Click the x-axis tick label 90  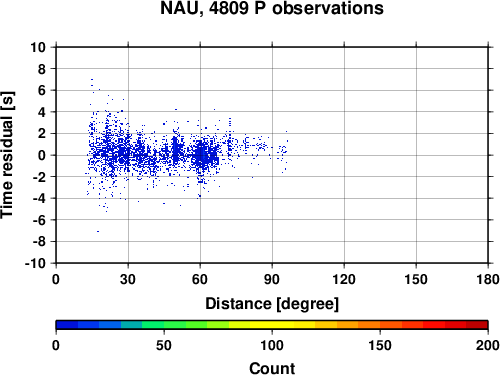(272, 279)
